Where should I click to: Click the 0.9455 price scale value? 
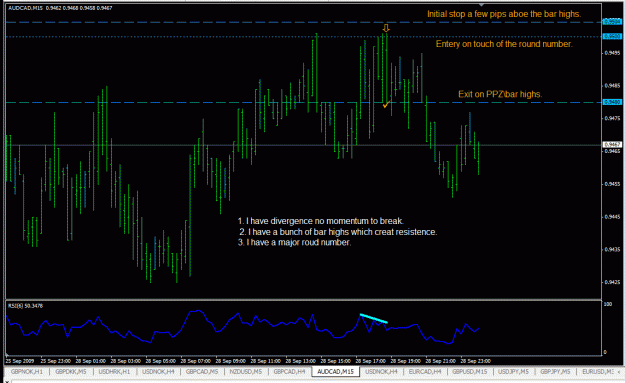[612, 184]
